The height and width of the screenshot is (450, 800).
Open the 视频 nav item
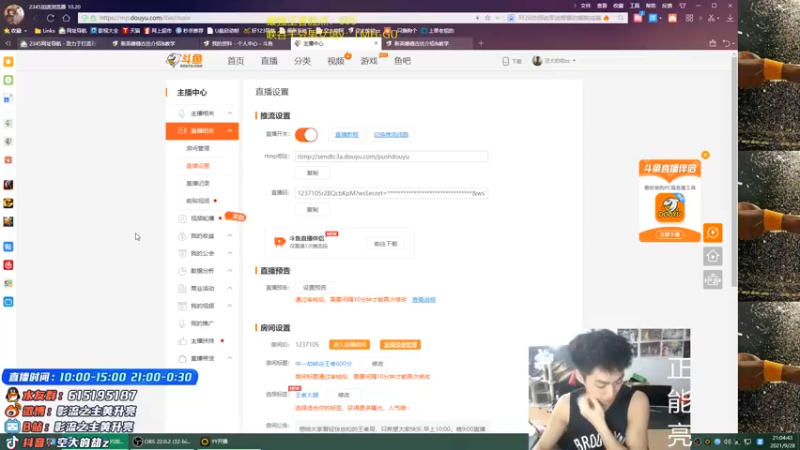coord(336,61)
